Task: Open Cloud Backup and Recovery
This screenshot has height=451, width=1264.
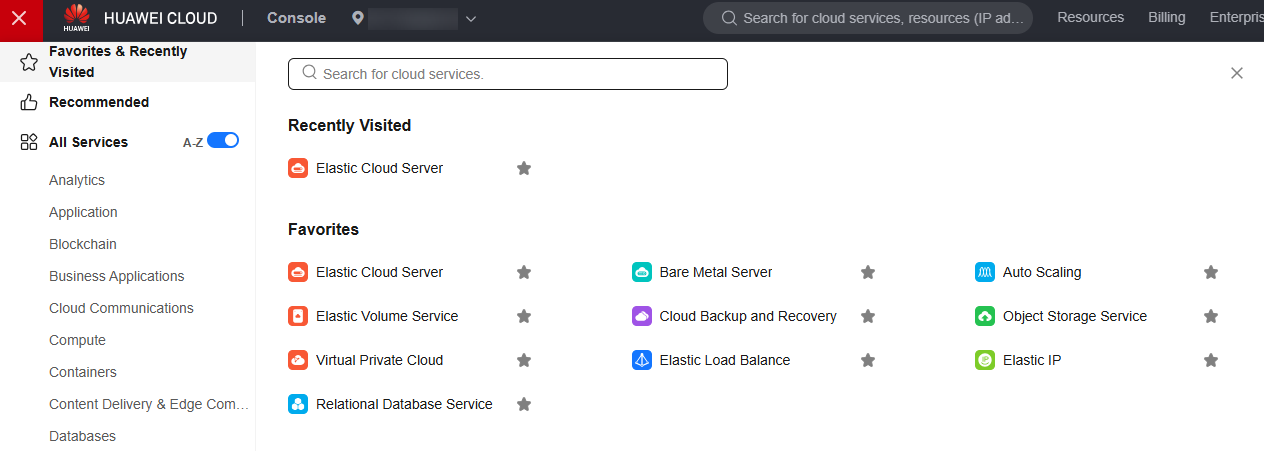Action: pos(748,316)
